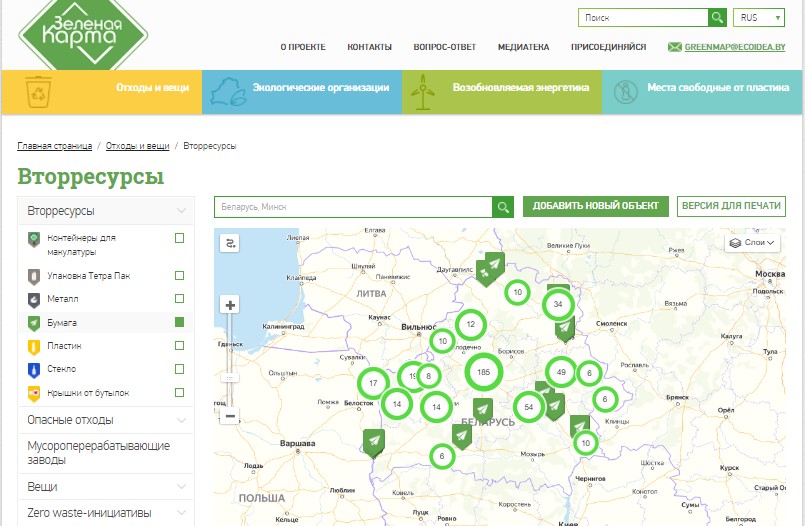Uncheck the Бумага filter checkbox

179,322
